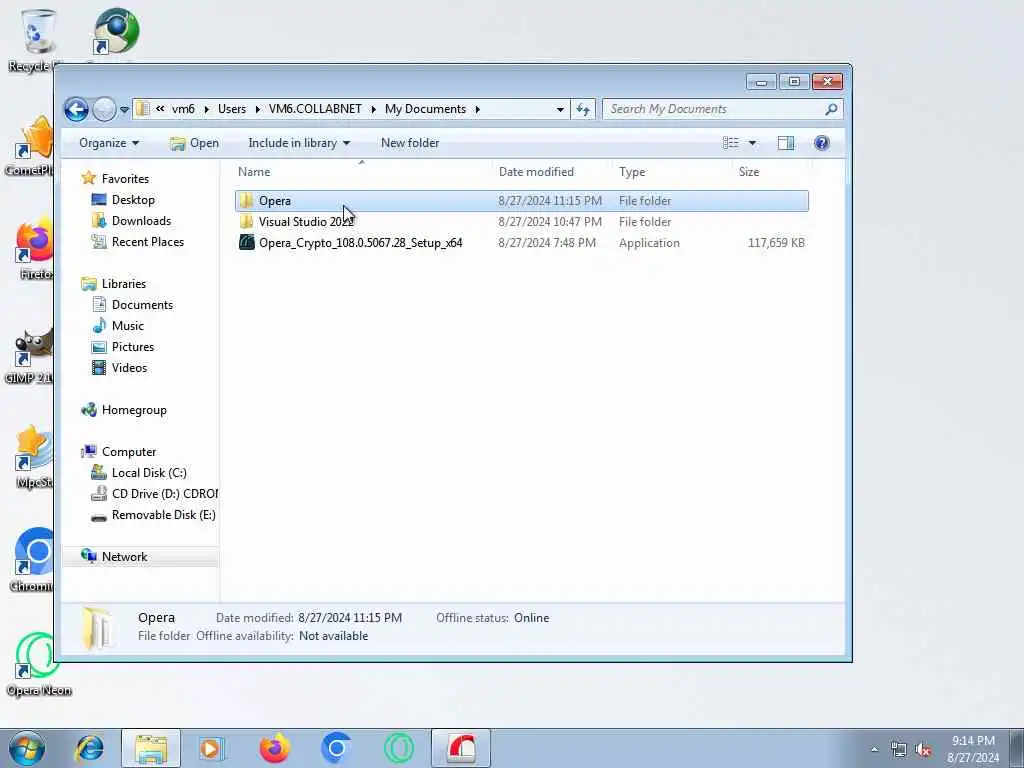This screenshot has height=768, width=1024.
Task: Open the Music library
Action: (127, 326)
